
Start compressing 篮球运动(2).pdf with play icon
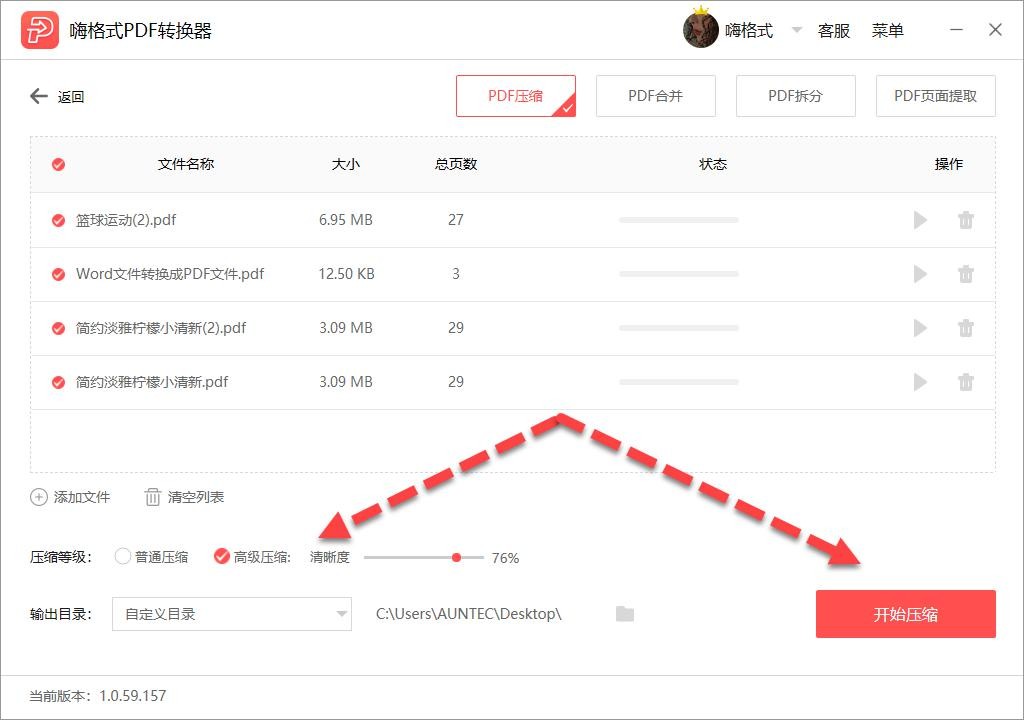[920, 220]
